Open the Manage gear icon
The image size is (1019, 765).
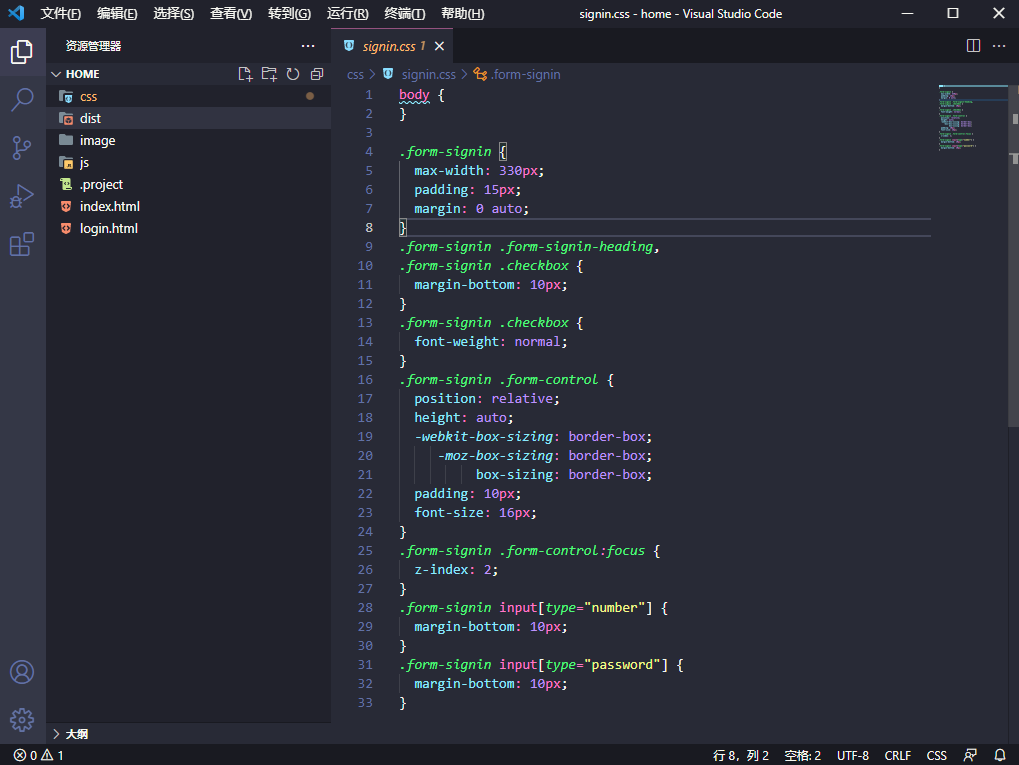click(22, 720)
